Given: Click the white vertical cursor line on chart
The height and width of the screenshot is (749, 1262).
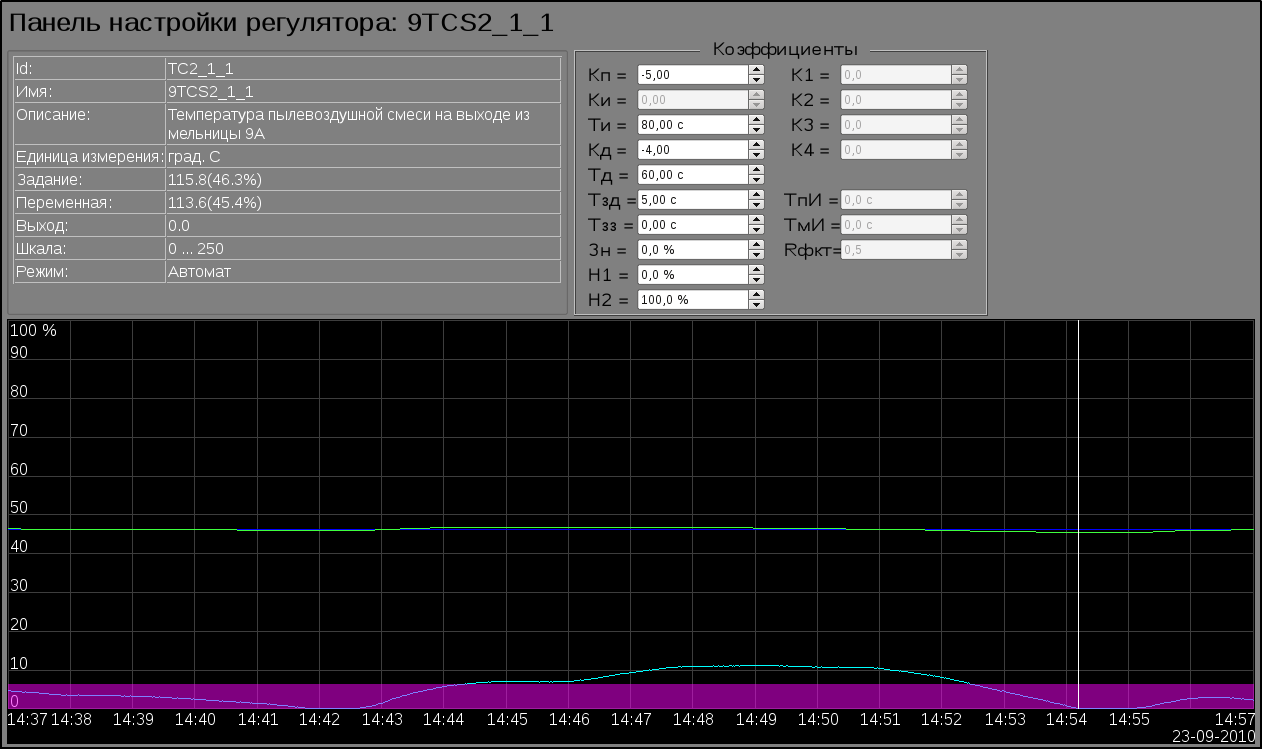Looking at the screenshot, I should click(1079, 450).
